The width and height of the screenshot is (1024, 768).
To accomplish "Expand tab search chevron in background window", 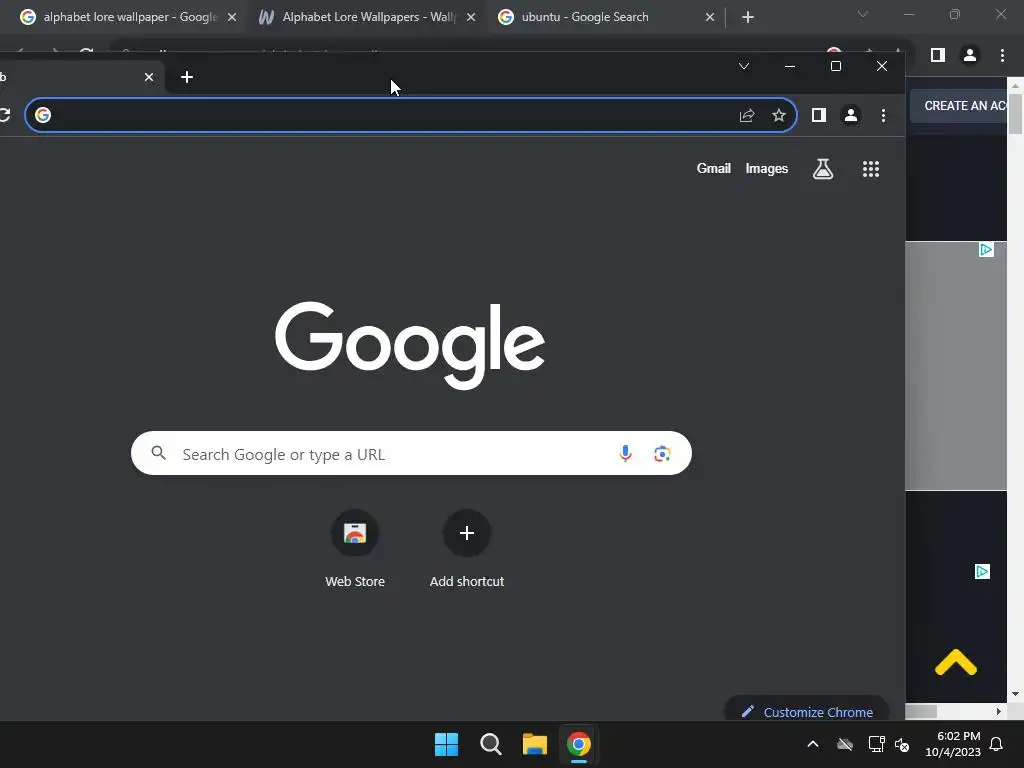I will pyautogui.click(x=863, y=14).
